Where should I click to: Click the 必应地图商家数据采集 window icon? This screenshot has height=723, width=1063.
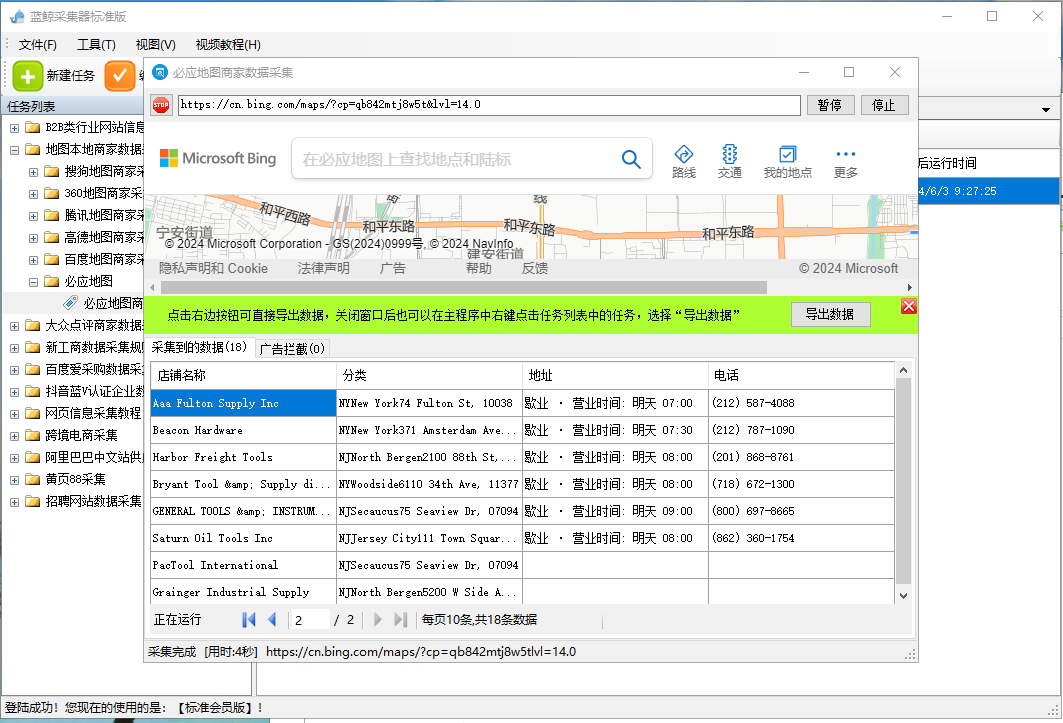160,72
